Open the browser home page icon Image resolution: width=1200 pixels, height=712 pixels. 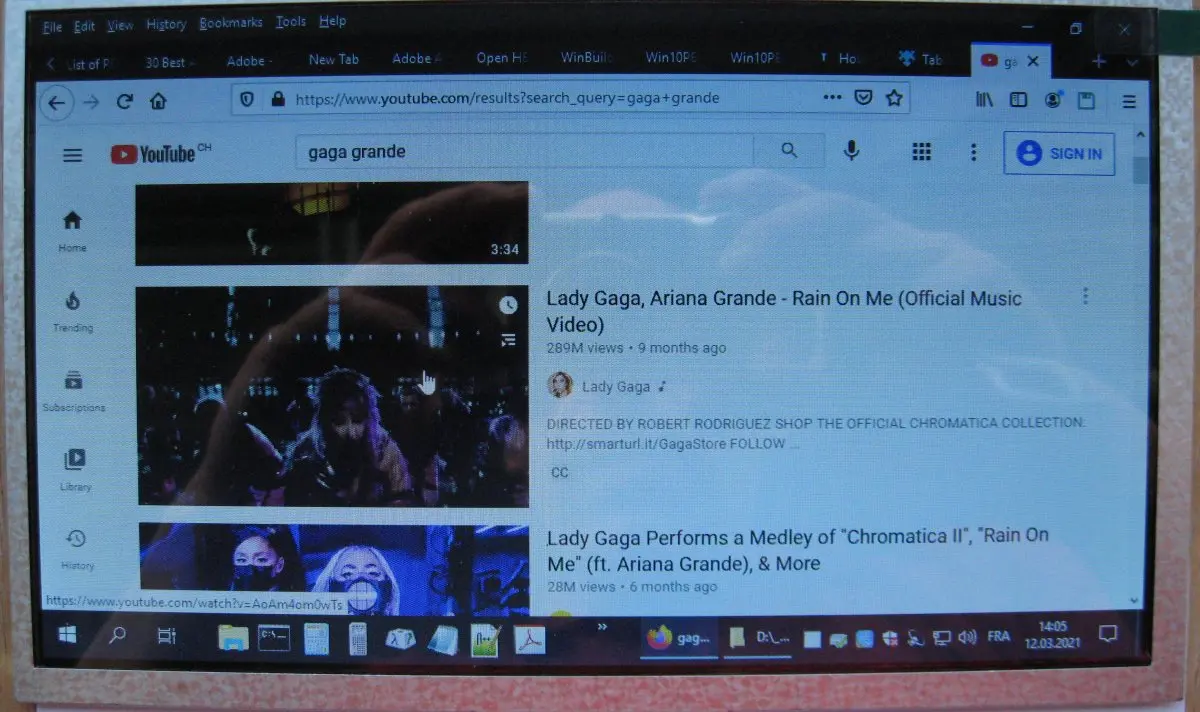click(158, 102)
